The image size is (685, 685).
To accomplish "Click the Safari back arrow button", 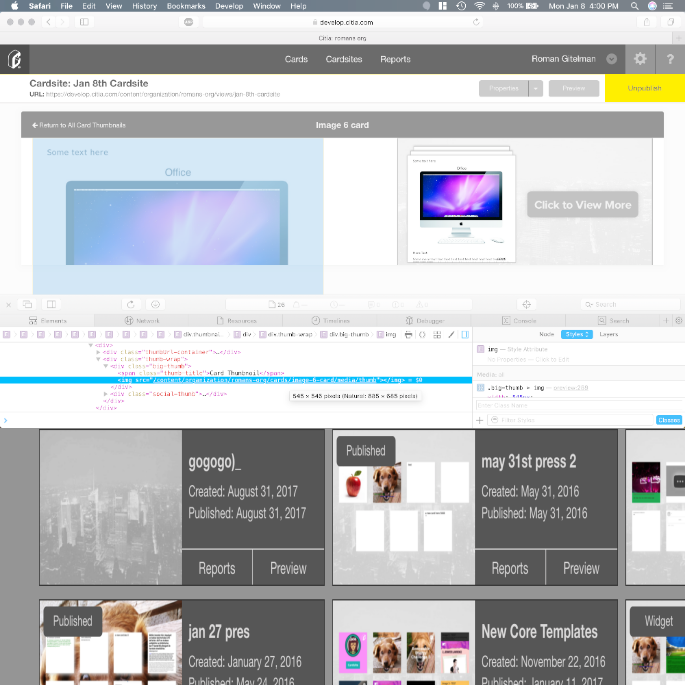I will click(x=49, y=21).
